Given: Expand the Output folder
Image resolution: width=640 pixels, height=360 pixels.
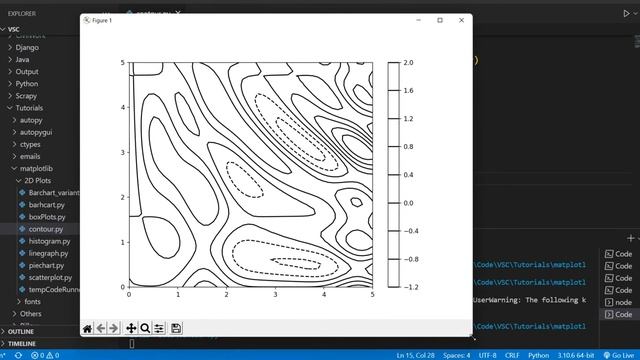Looking at the screenshot, I should (10, 71).
